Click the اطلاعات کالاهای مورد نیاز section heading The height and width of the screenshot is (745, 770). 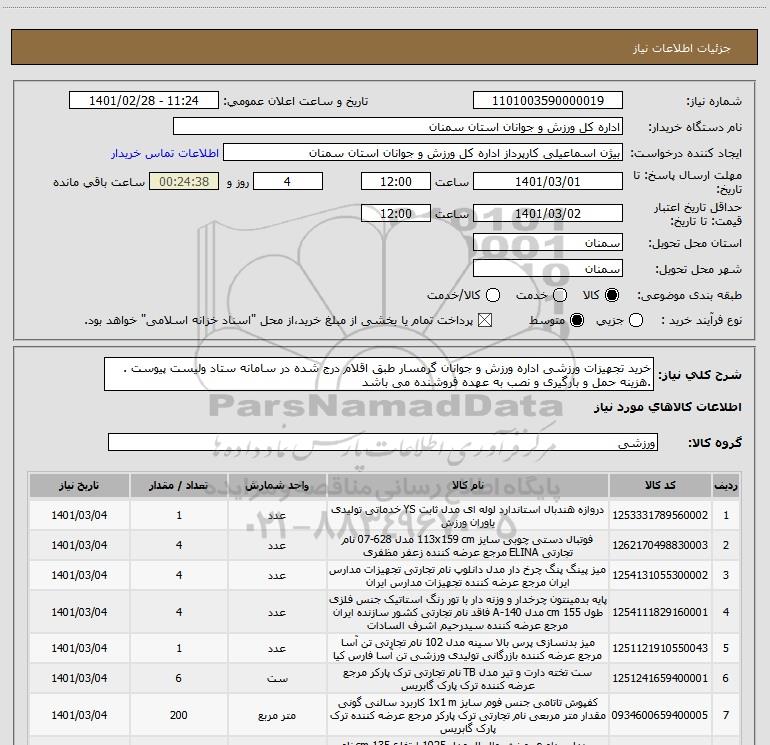667,407
